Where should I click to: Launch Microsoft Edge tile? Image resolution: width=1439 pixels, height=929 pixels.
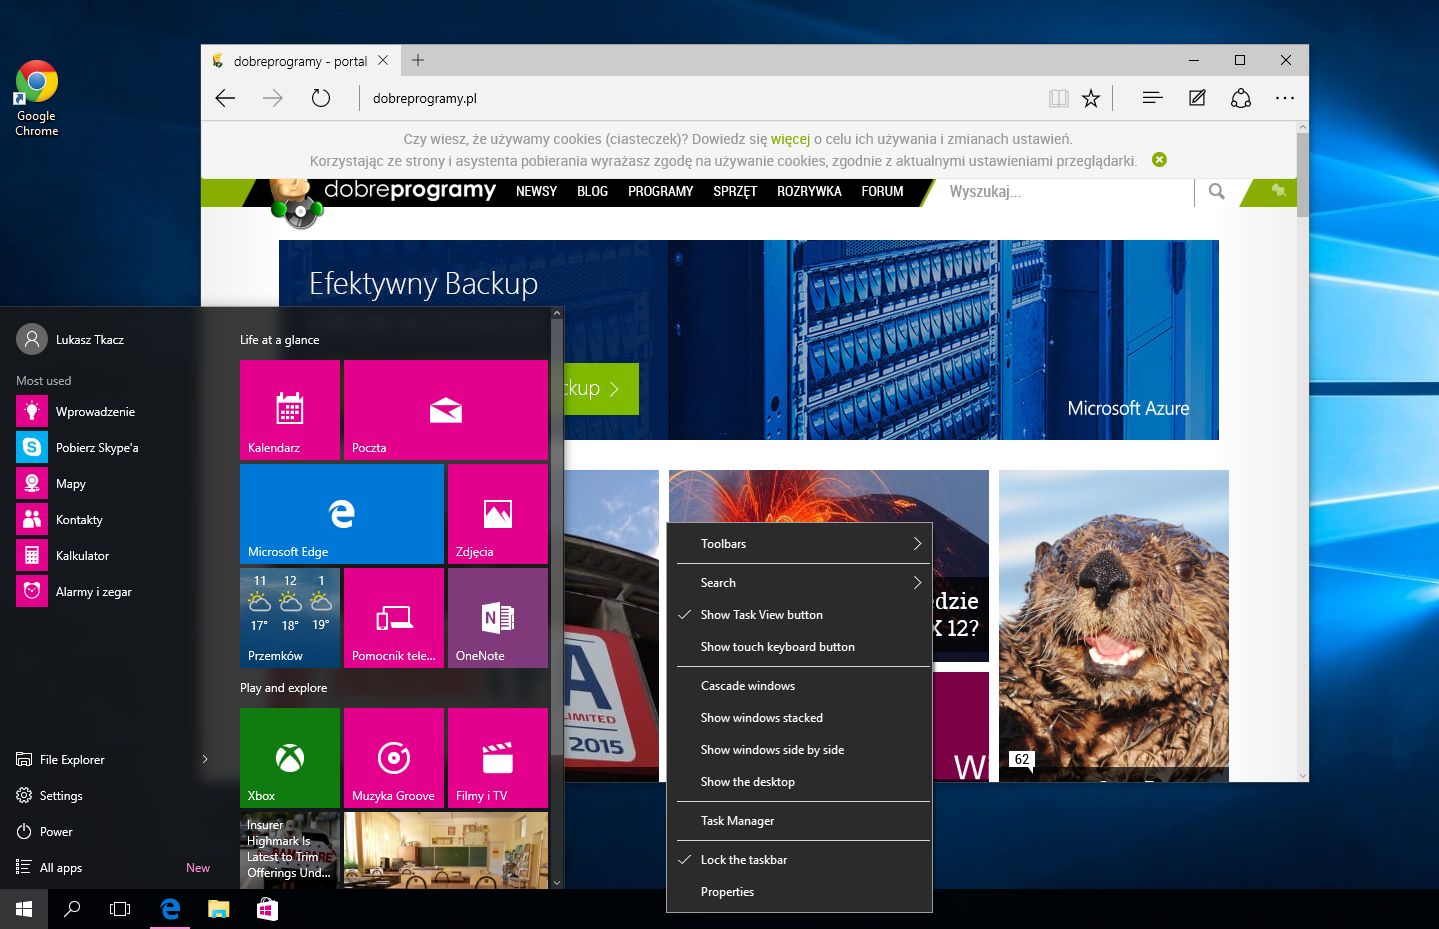[x=342, y=514]
